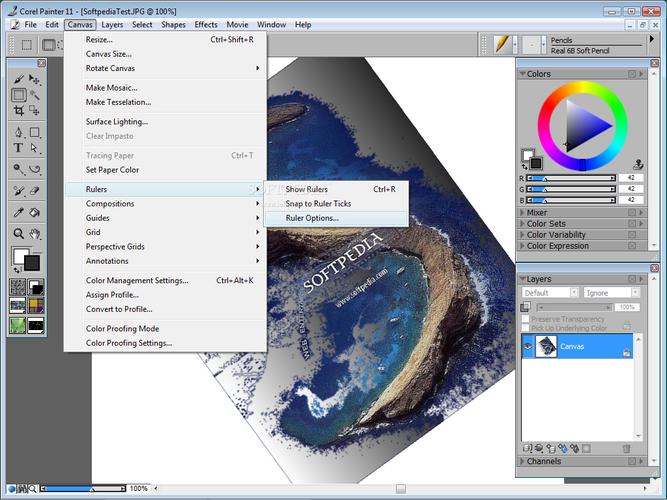This screenshot has width=667, height=500.
Task: Choose Canvas Size menu entry
Action: click(x=165, y=54)
